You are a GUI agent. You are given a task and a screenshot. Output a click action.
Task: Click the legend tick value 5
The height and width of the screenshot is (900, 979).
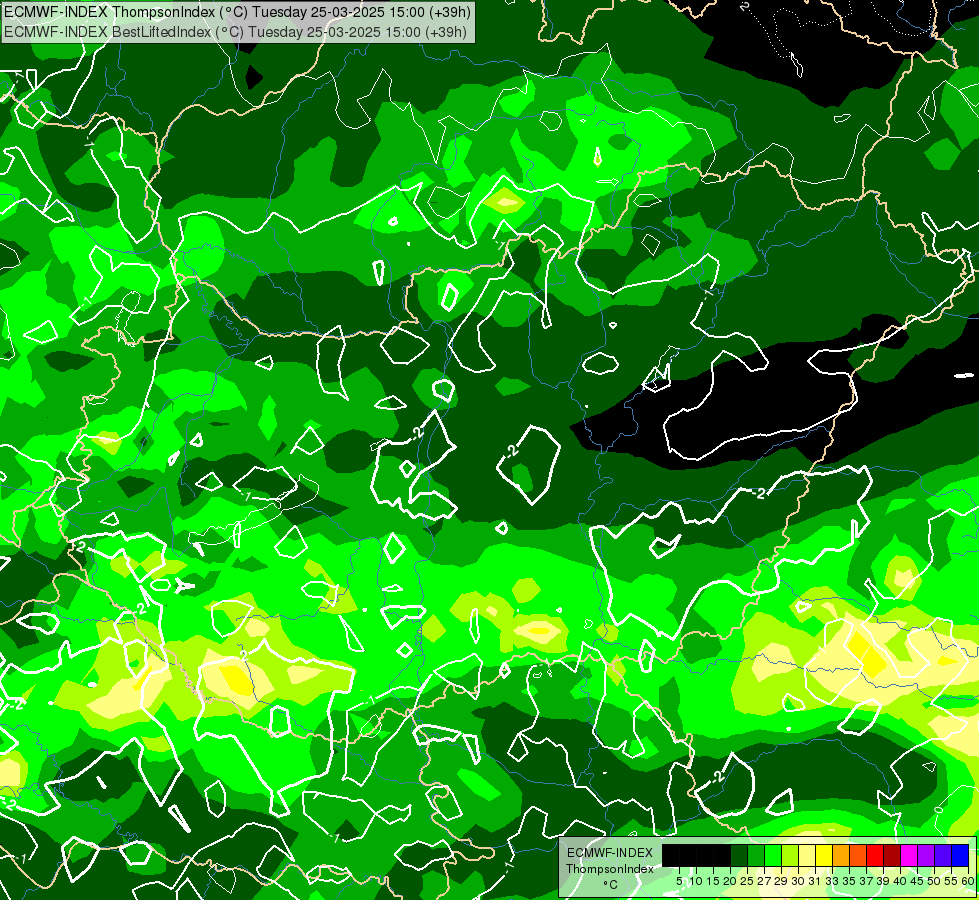click(679, 881)
